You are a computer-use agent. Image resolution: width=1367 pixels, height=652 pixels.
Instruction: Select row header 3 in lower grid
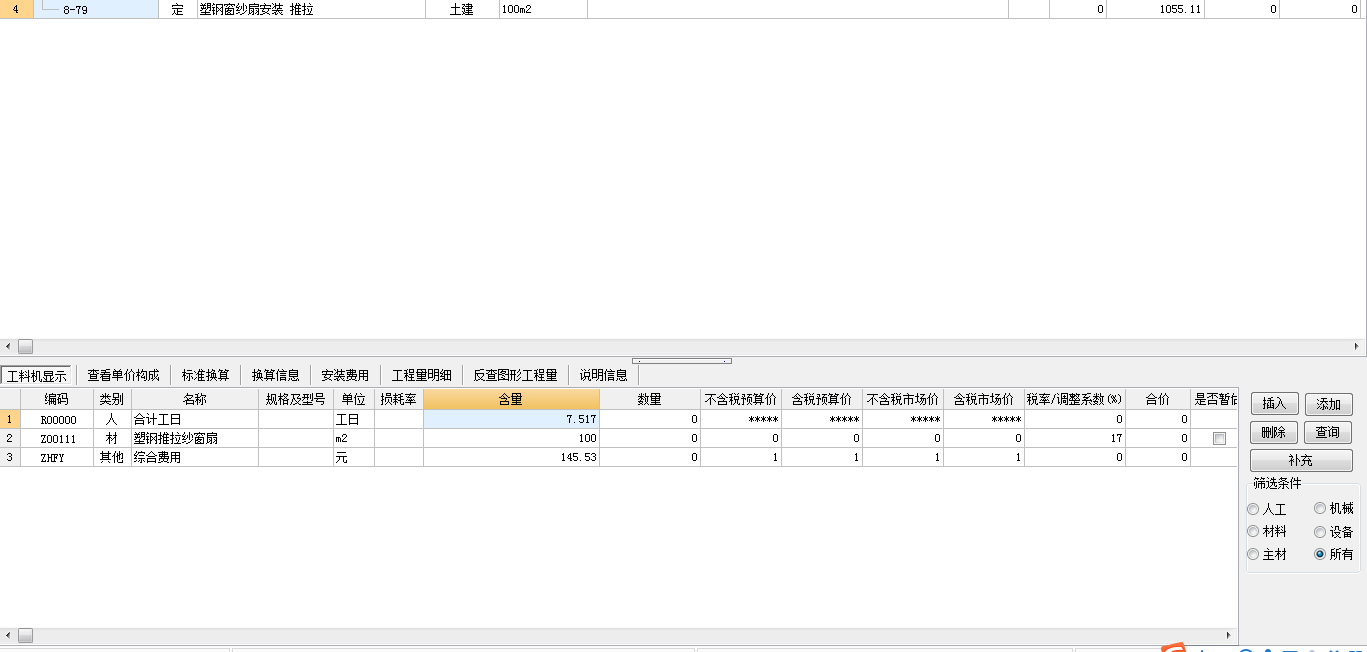(10, 457)
